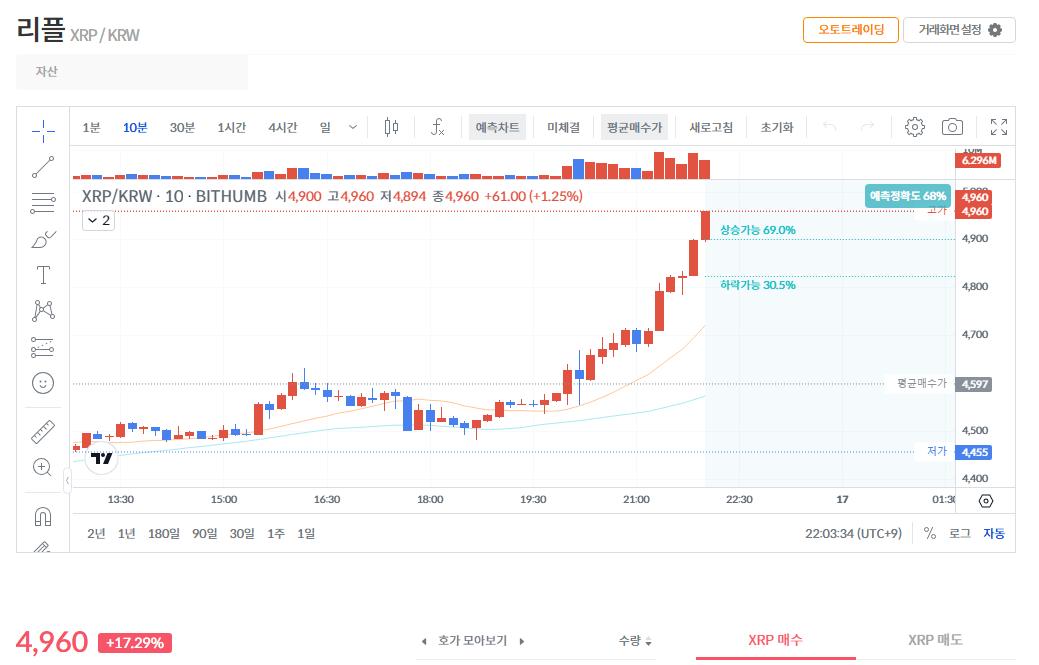1039x665 pixels.
Task: Toggle the 예측차트 prediction chart
Action: click(497, 127)
